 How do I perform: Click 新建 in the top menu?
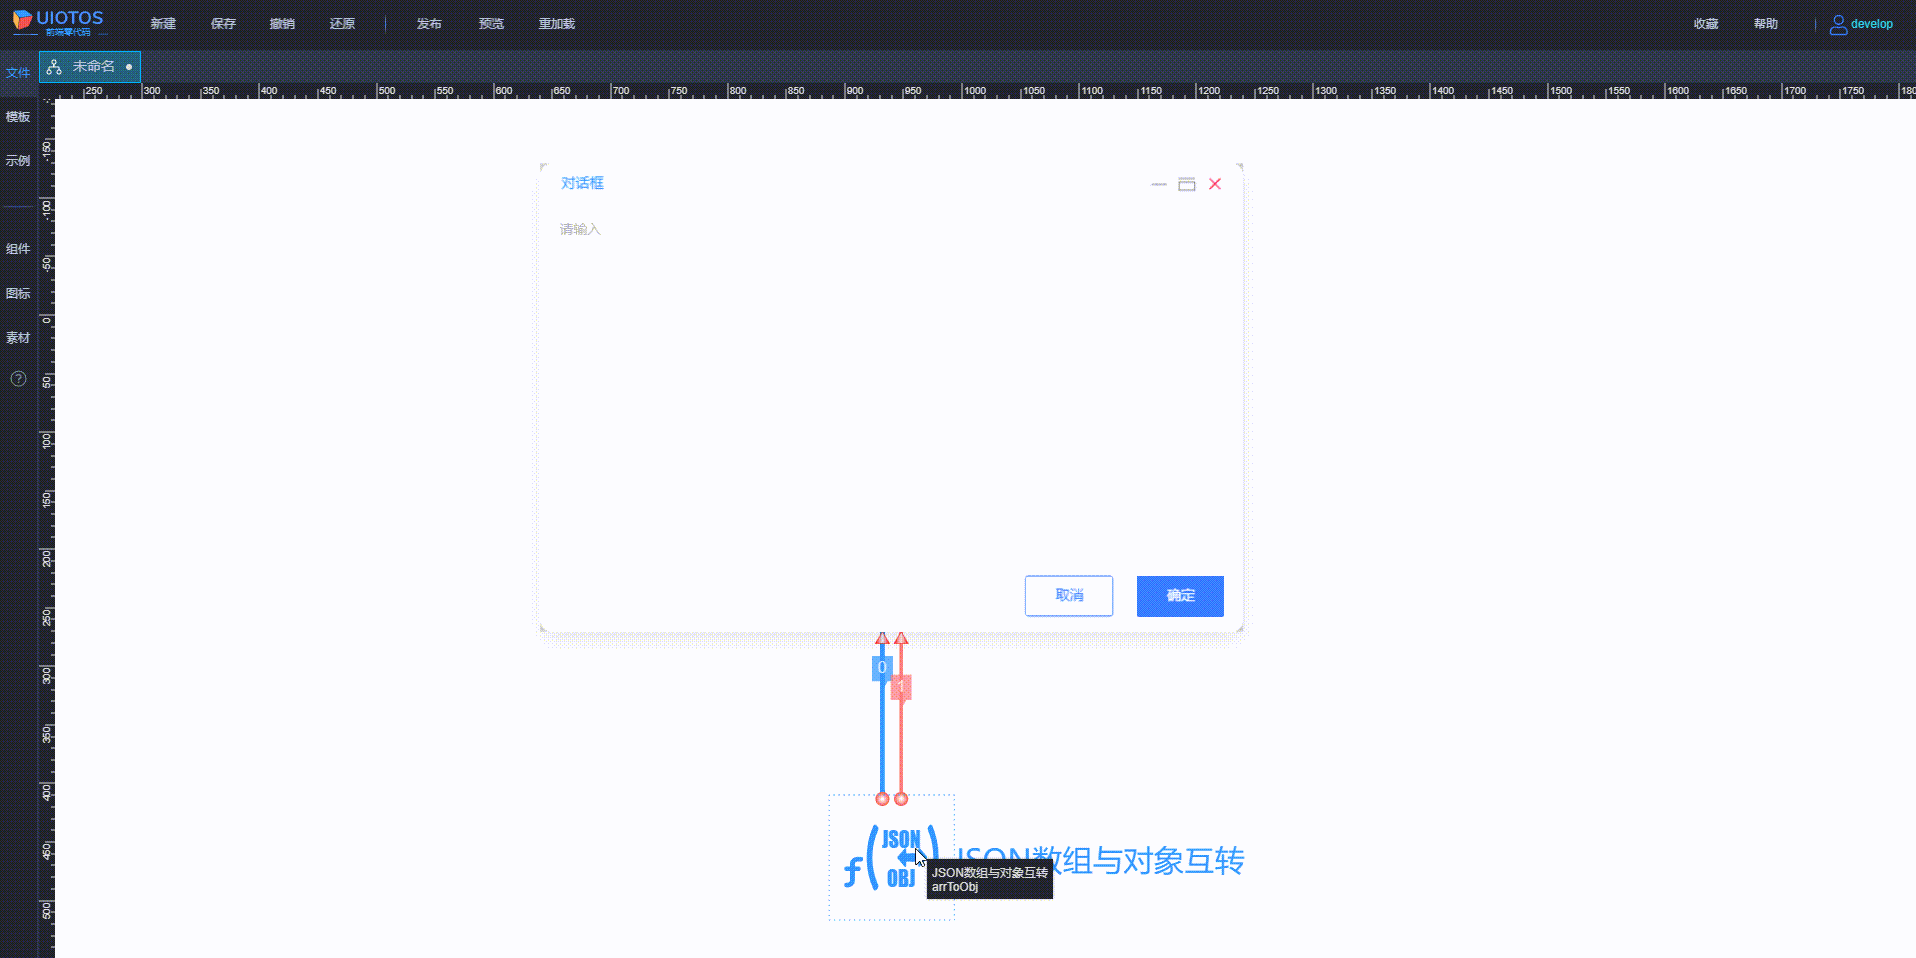tap(162, 23)
